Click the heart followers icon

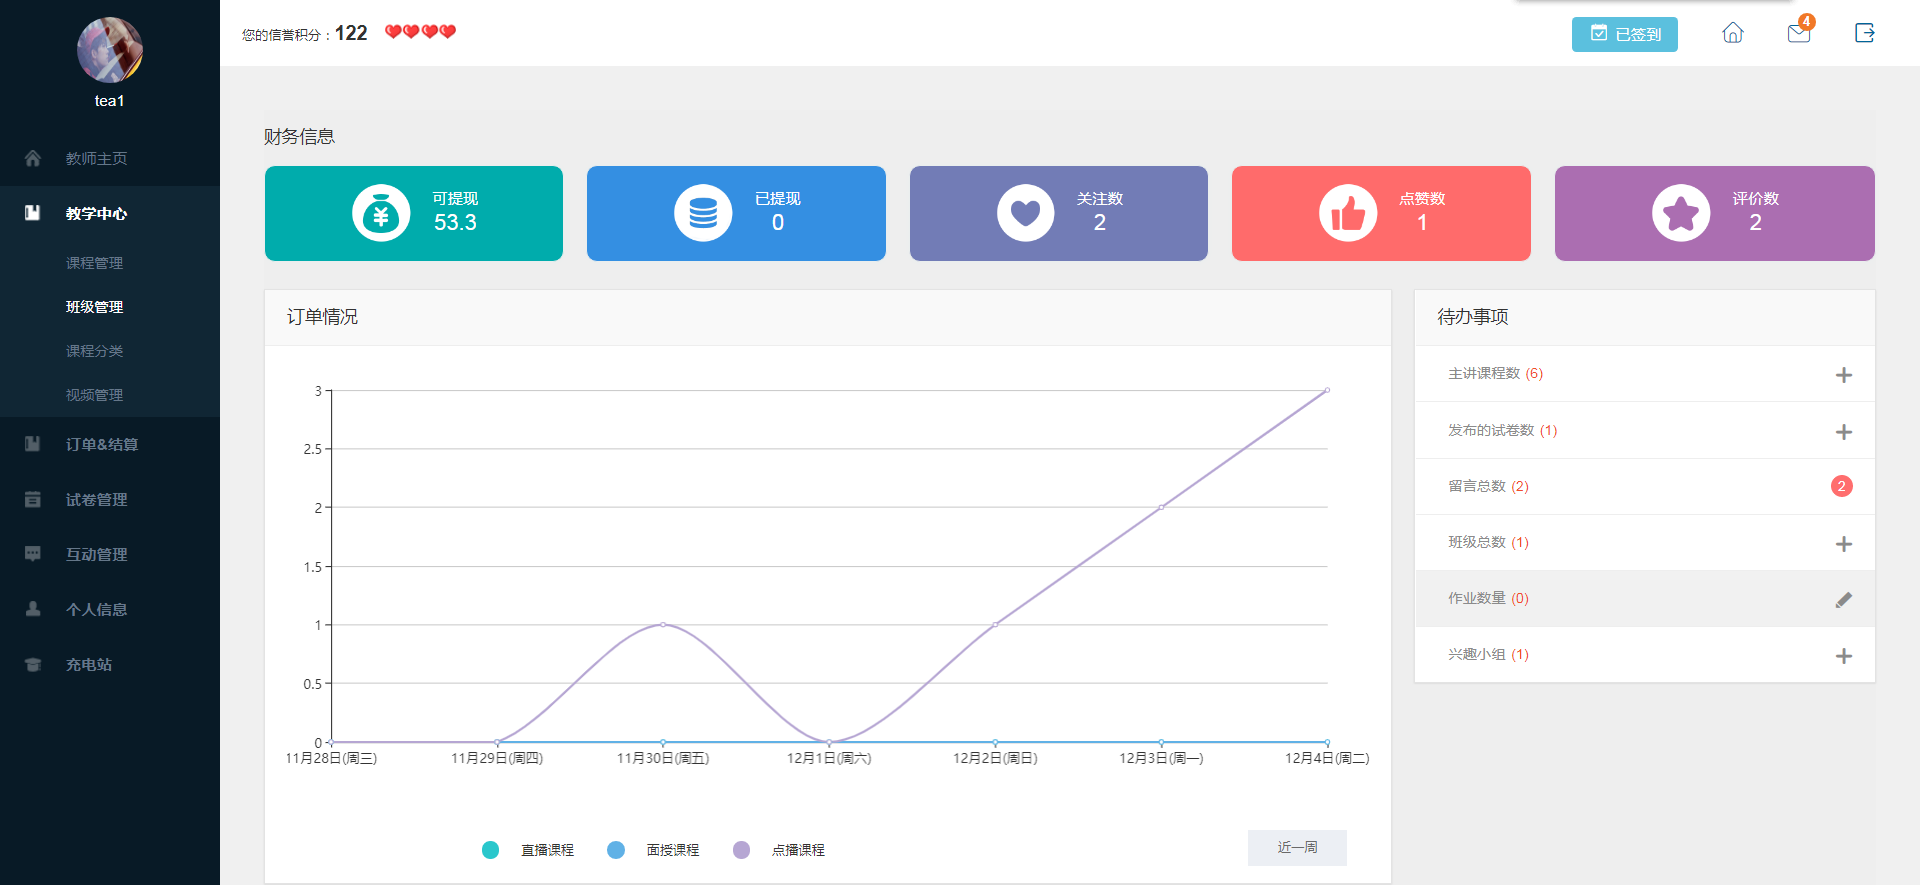(1025, 213)
